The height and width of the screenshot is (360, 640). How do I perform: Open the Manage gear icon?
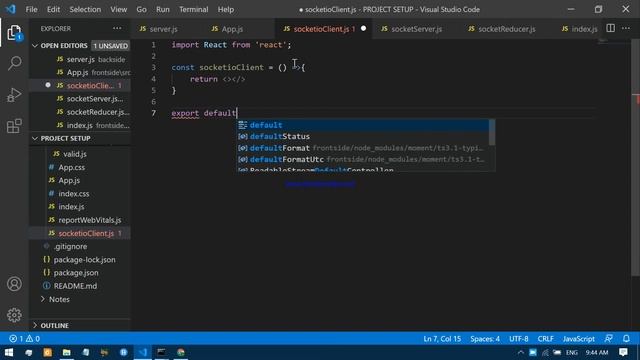pos(14,315)
